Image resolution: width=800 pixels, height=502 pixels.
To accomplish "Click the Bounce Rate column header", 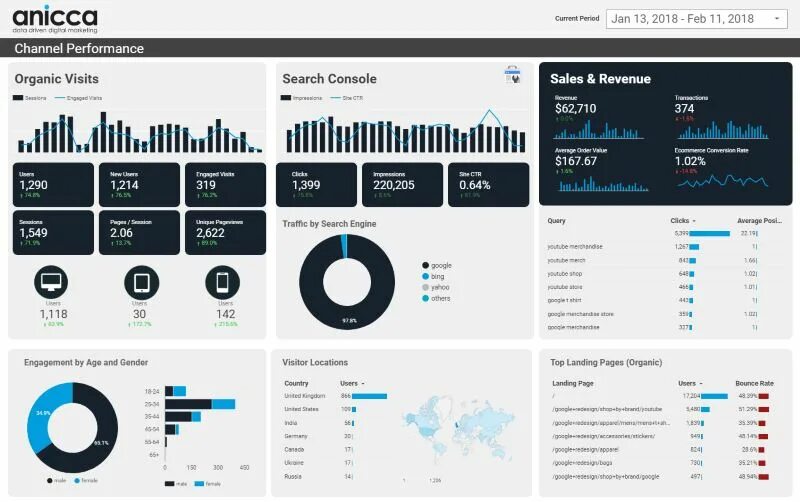I will pyautogui.click(x=755, y=383).
